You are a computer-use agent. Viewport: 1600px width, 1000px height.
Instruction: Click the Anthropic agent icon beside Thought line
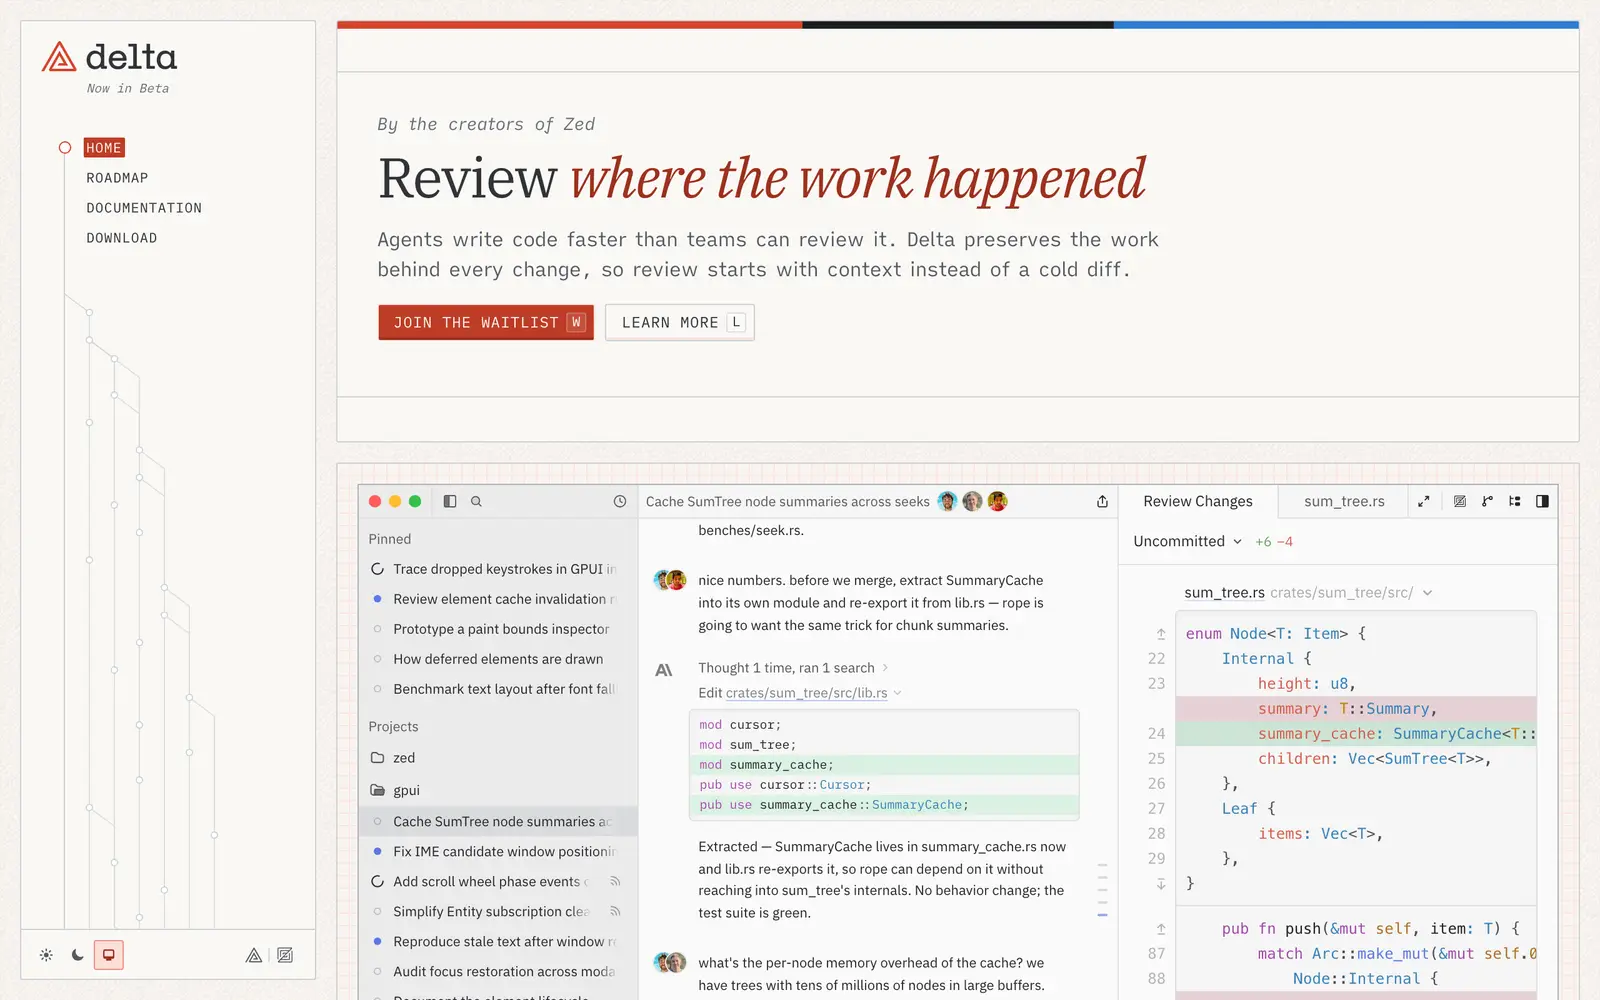663,669
